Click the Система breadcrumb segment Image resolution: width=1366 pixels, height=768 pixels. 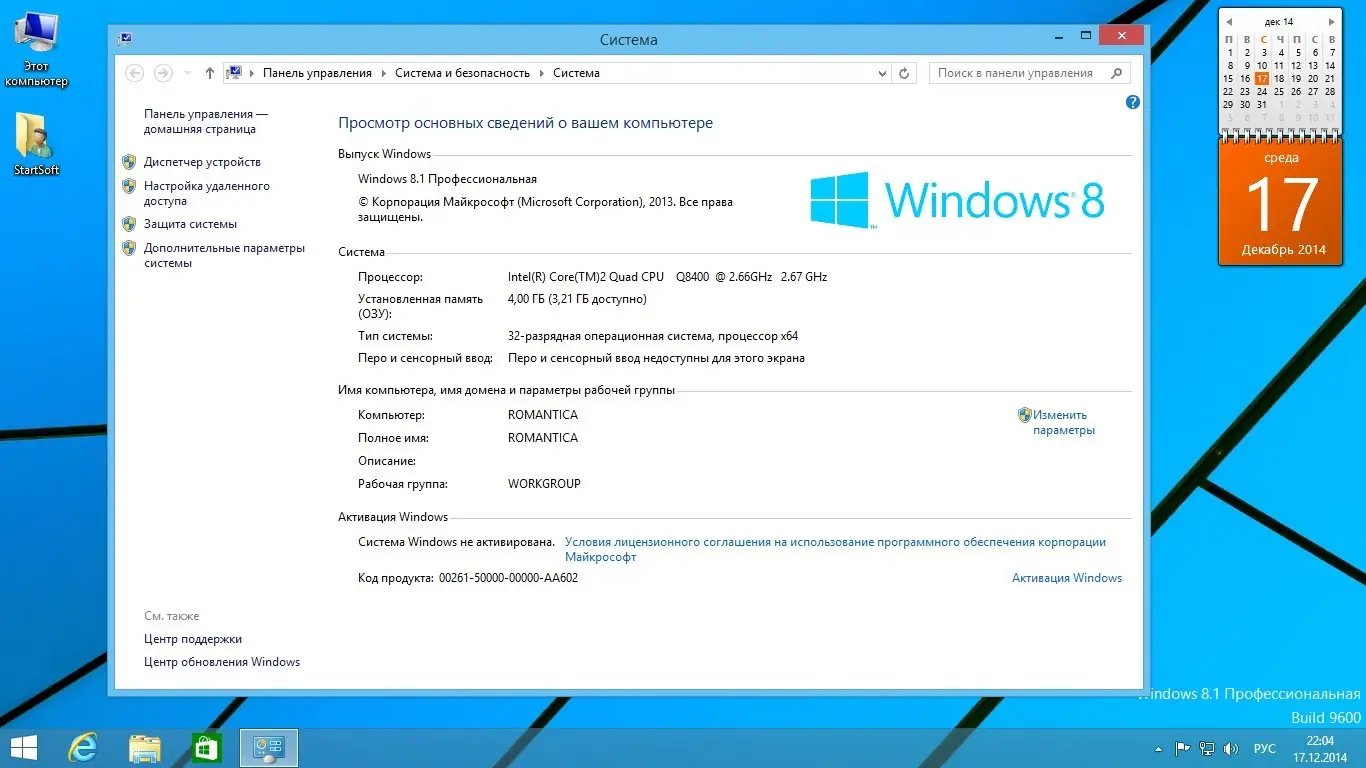click(576, 73)
